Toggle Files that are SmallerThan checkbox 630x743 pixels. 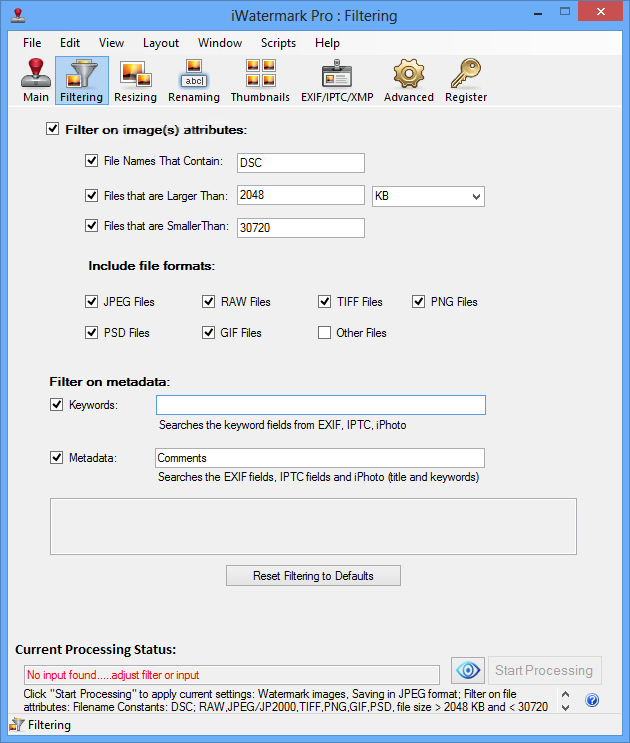[91, 226]
